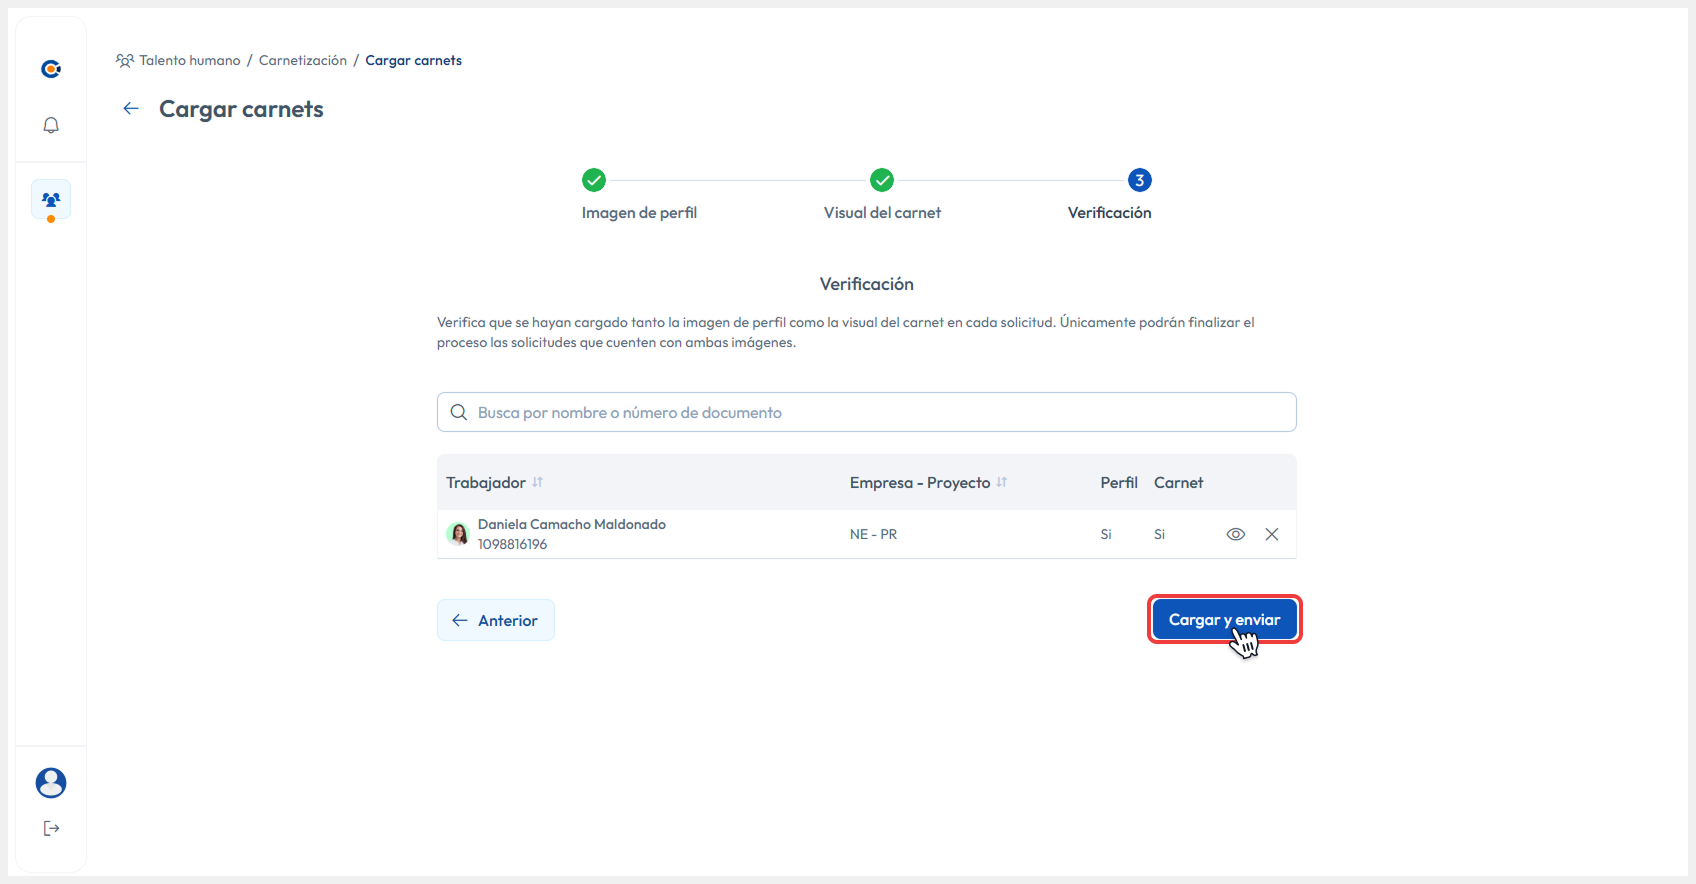
Task: Go to step Imagen de perfil
Action: [x=594, y=180]
